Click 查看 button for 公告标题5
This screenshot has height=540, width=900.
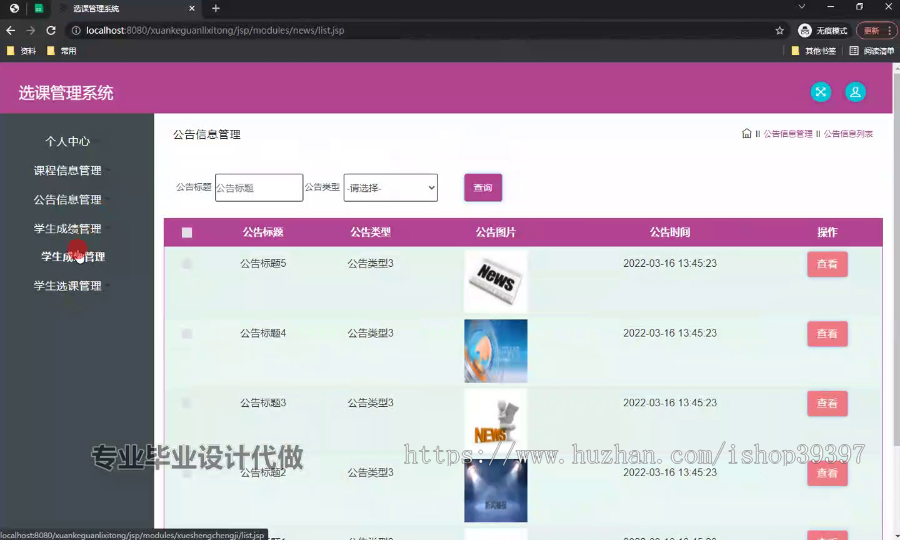[827, 264]
